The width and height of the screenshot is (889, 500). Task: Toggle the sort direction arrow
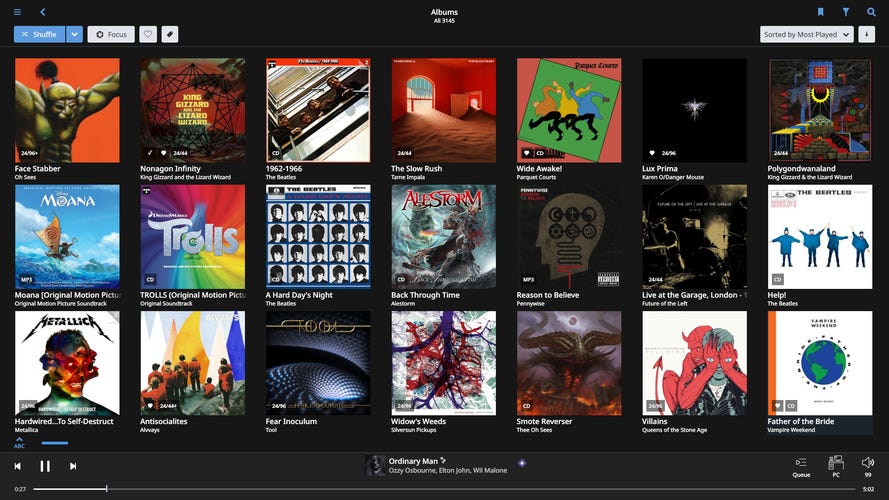tap(866, 35)
